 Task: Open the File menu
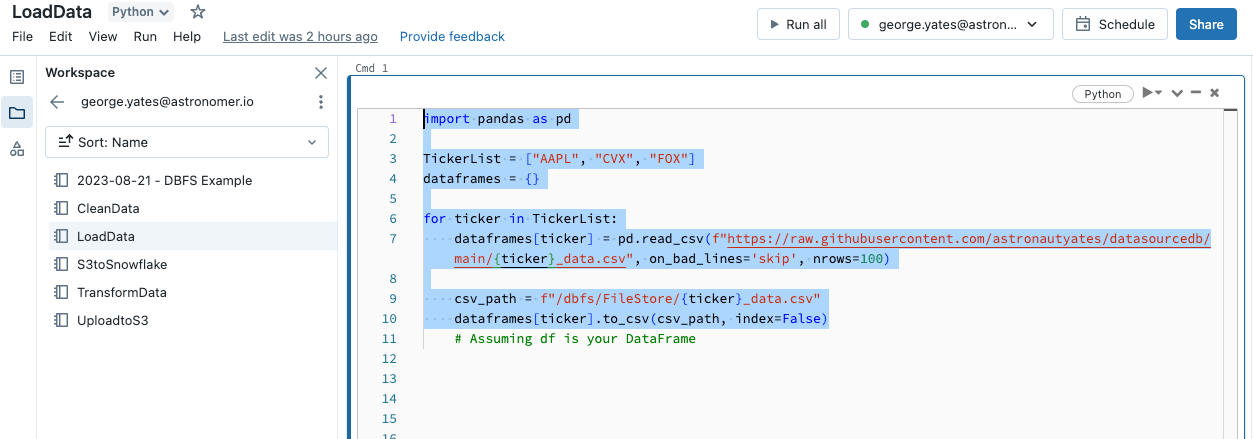(x=23, y=37)
